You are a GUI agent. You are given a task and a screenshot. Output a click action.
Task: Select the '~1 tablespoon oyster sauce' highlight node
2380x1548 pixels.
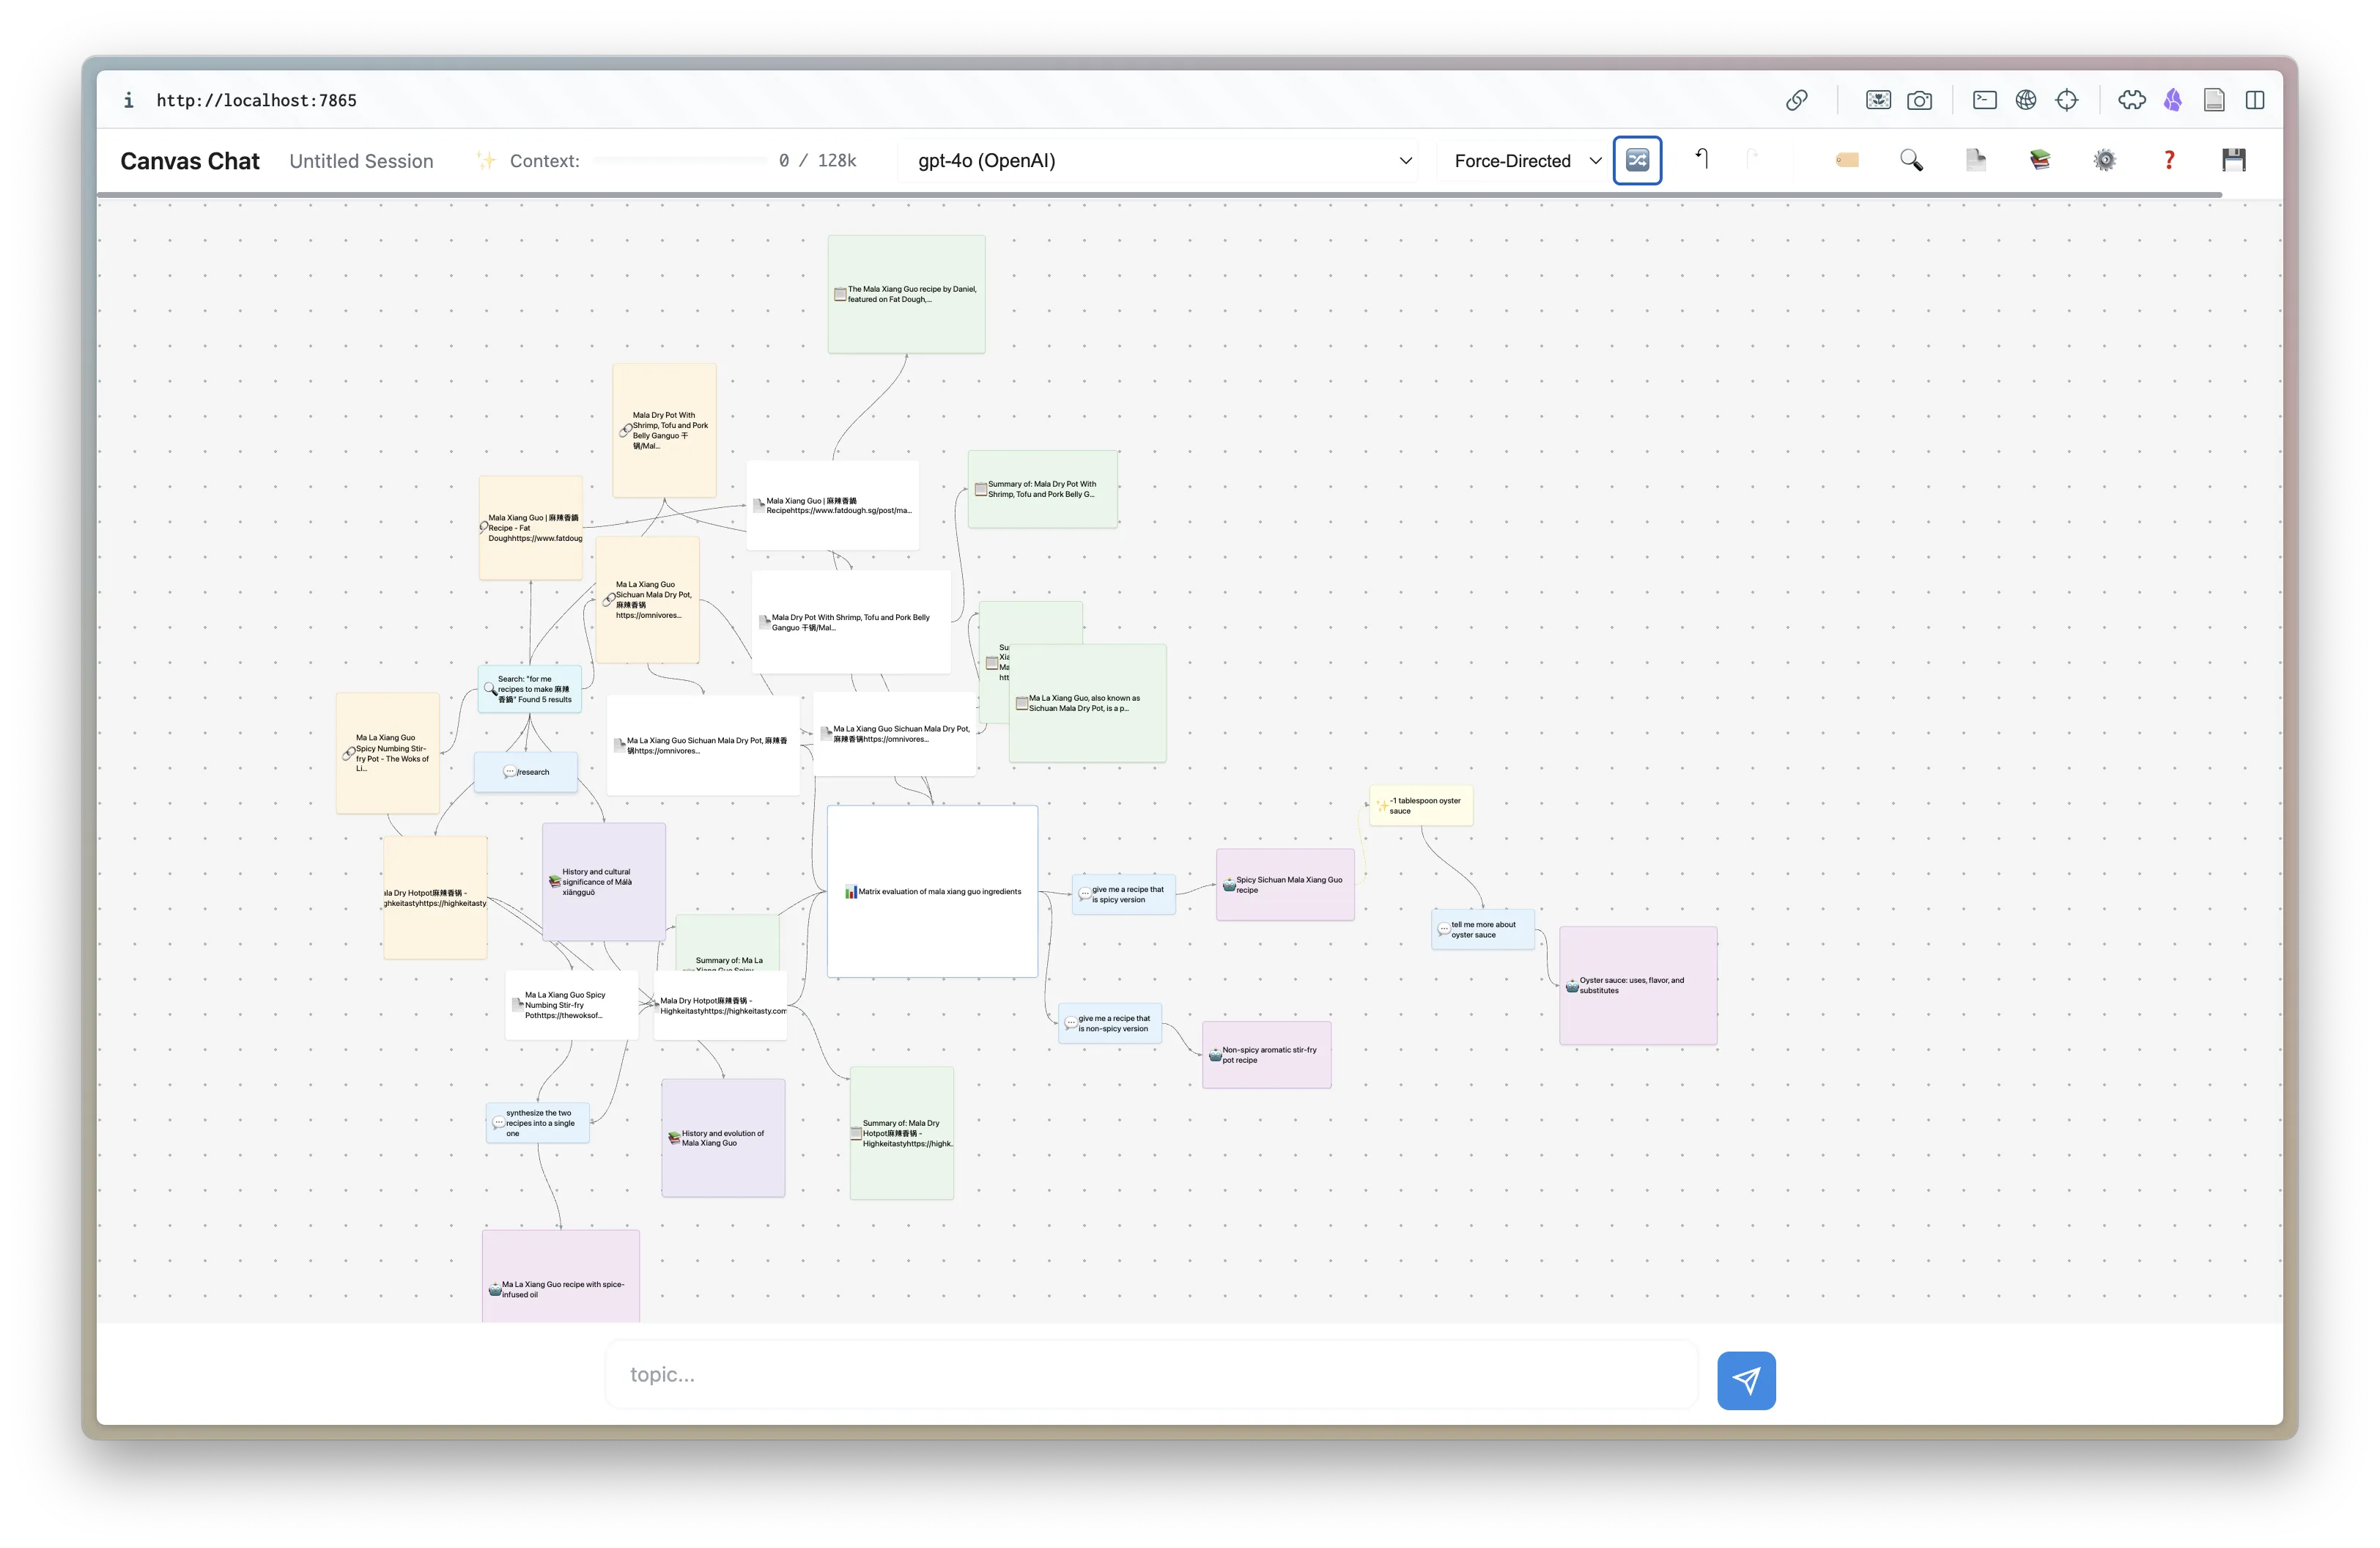[1420, 806]
